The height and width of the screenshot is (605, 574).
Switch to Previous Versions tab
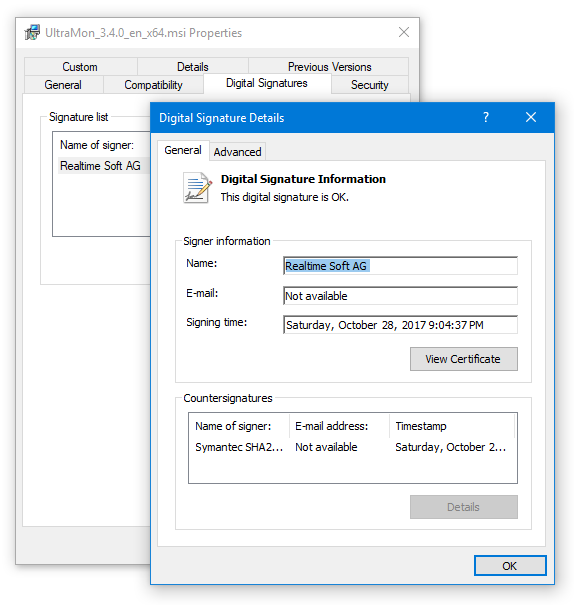[329, 67]
